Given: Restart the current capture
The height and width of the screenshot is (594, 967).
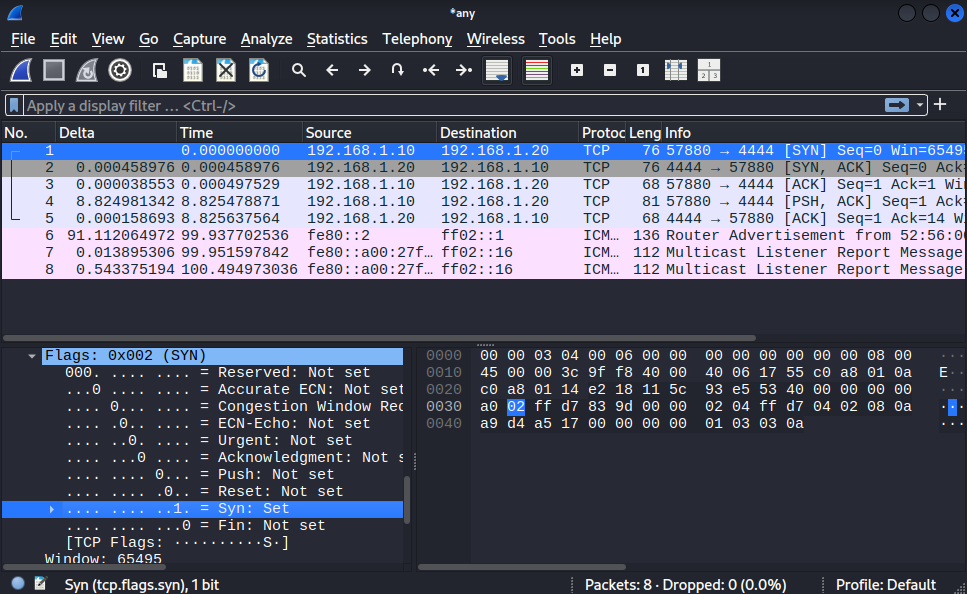Looking at the screenshot, I should (x=87, y=70).
